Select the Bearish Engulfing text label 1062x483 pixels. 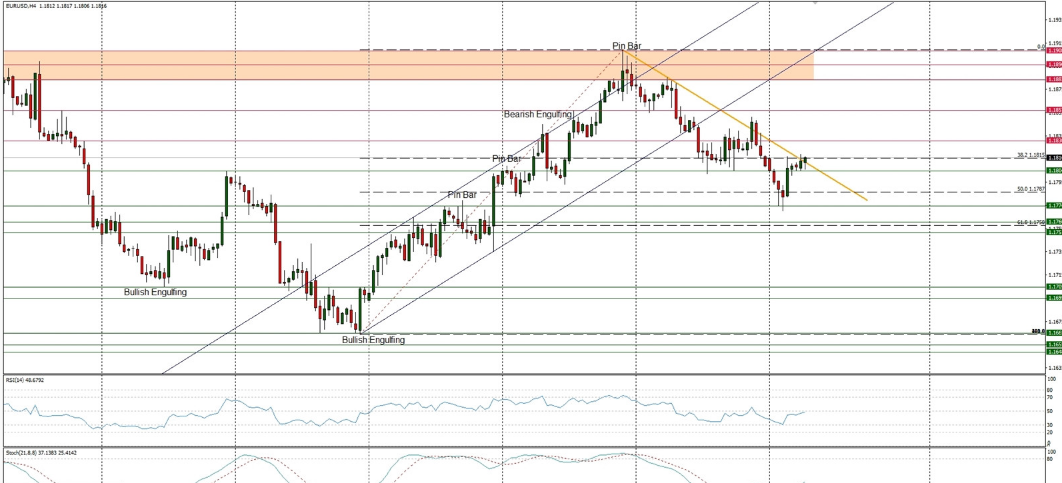point(537,115)
